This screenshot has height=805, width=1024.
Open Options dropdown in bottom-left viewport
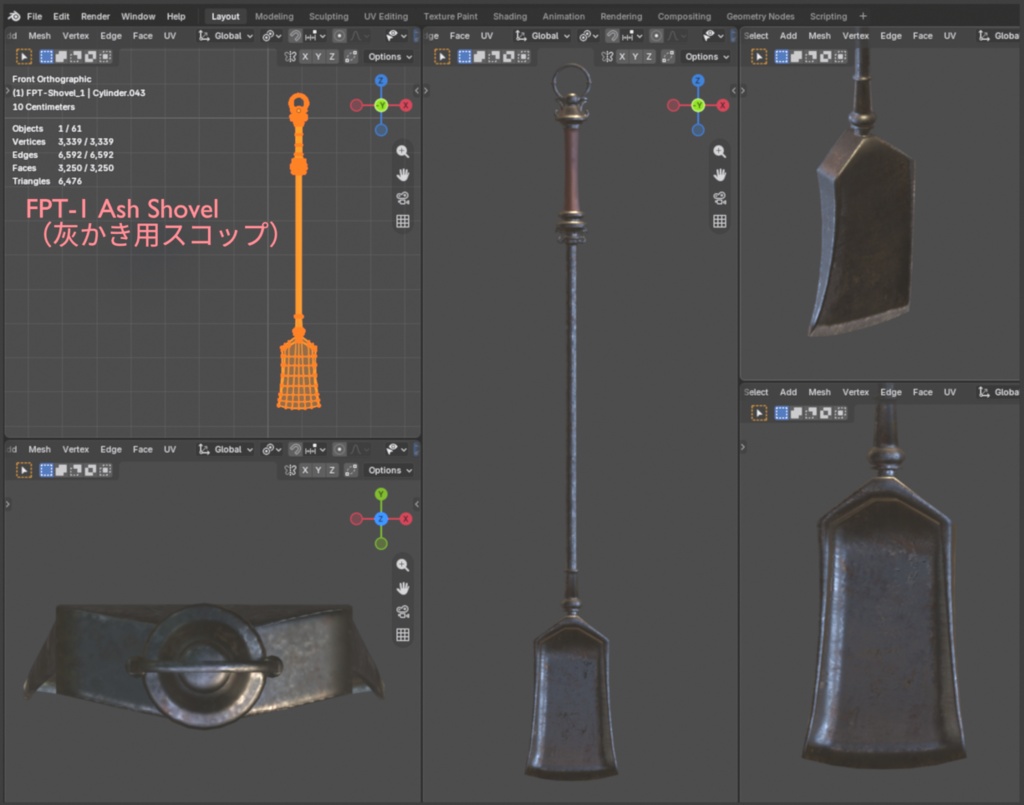[x=390, y=470]
